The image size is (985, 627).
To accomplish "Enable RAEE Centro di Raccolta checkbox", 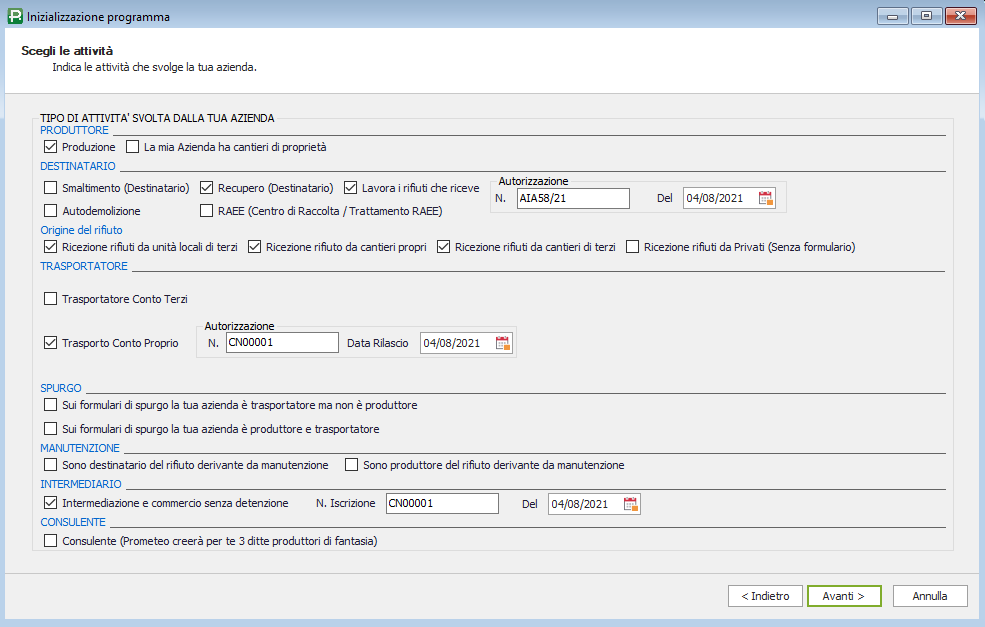I will click(208, 211).
